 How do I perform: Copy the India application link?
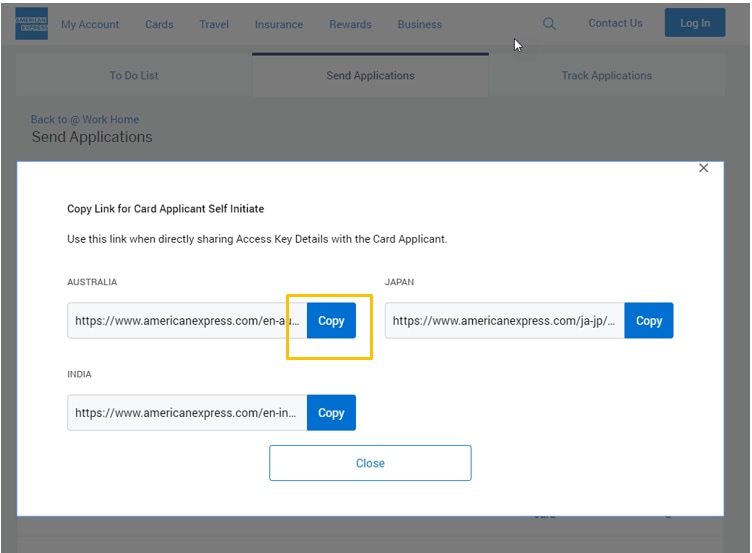331,413
